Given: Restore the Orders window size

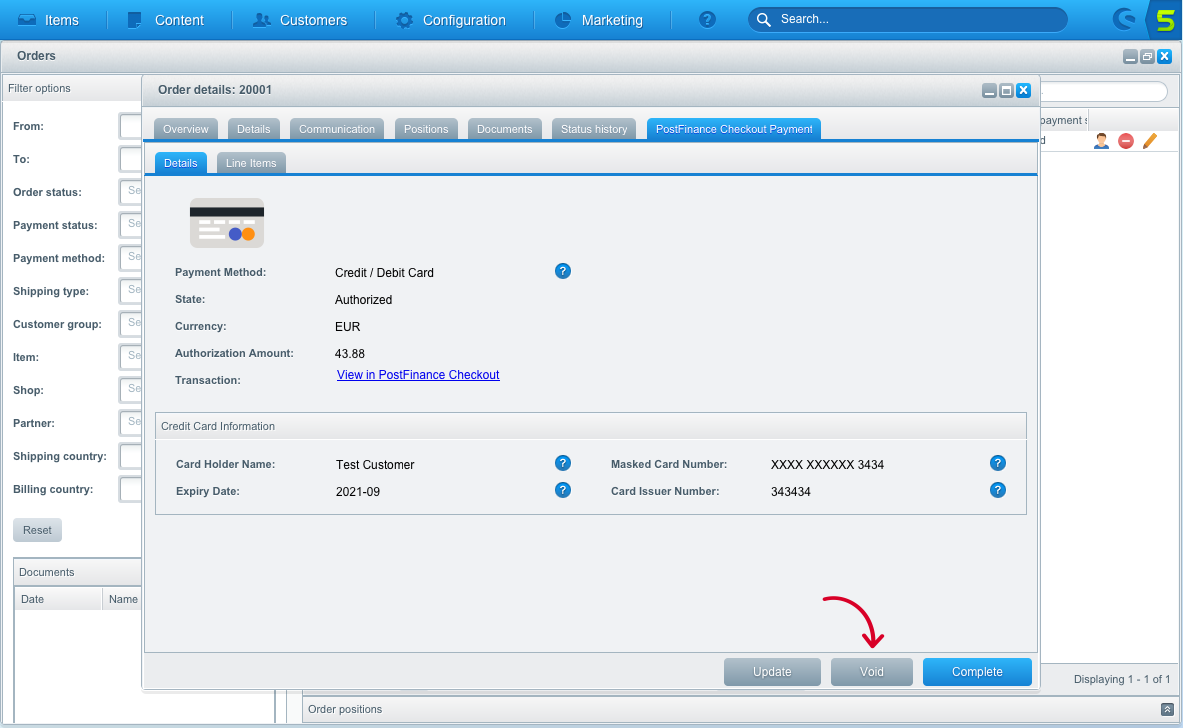Looking at the screenshot, I should pos(1148,57).
